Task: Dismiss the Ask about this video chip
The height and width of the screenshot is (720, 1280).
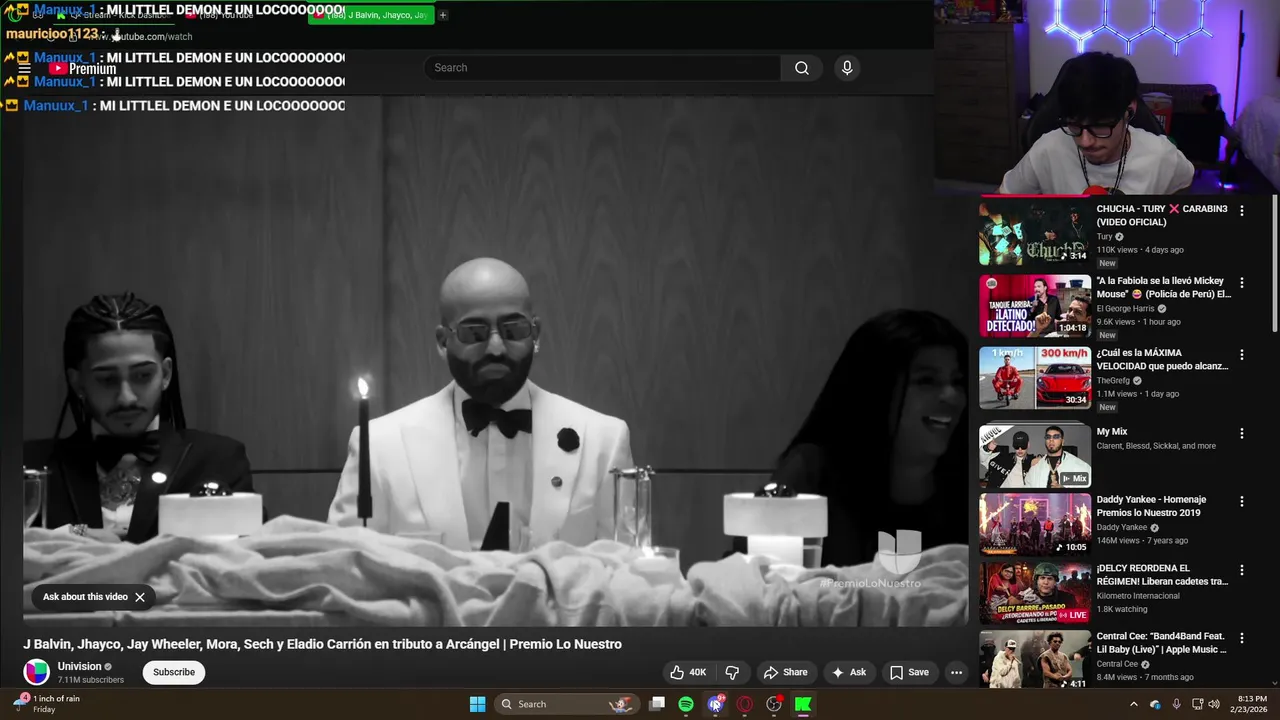Action: [x=140, y=597]
